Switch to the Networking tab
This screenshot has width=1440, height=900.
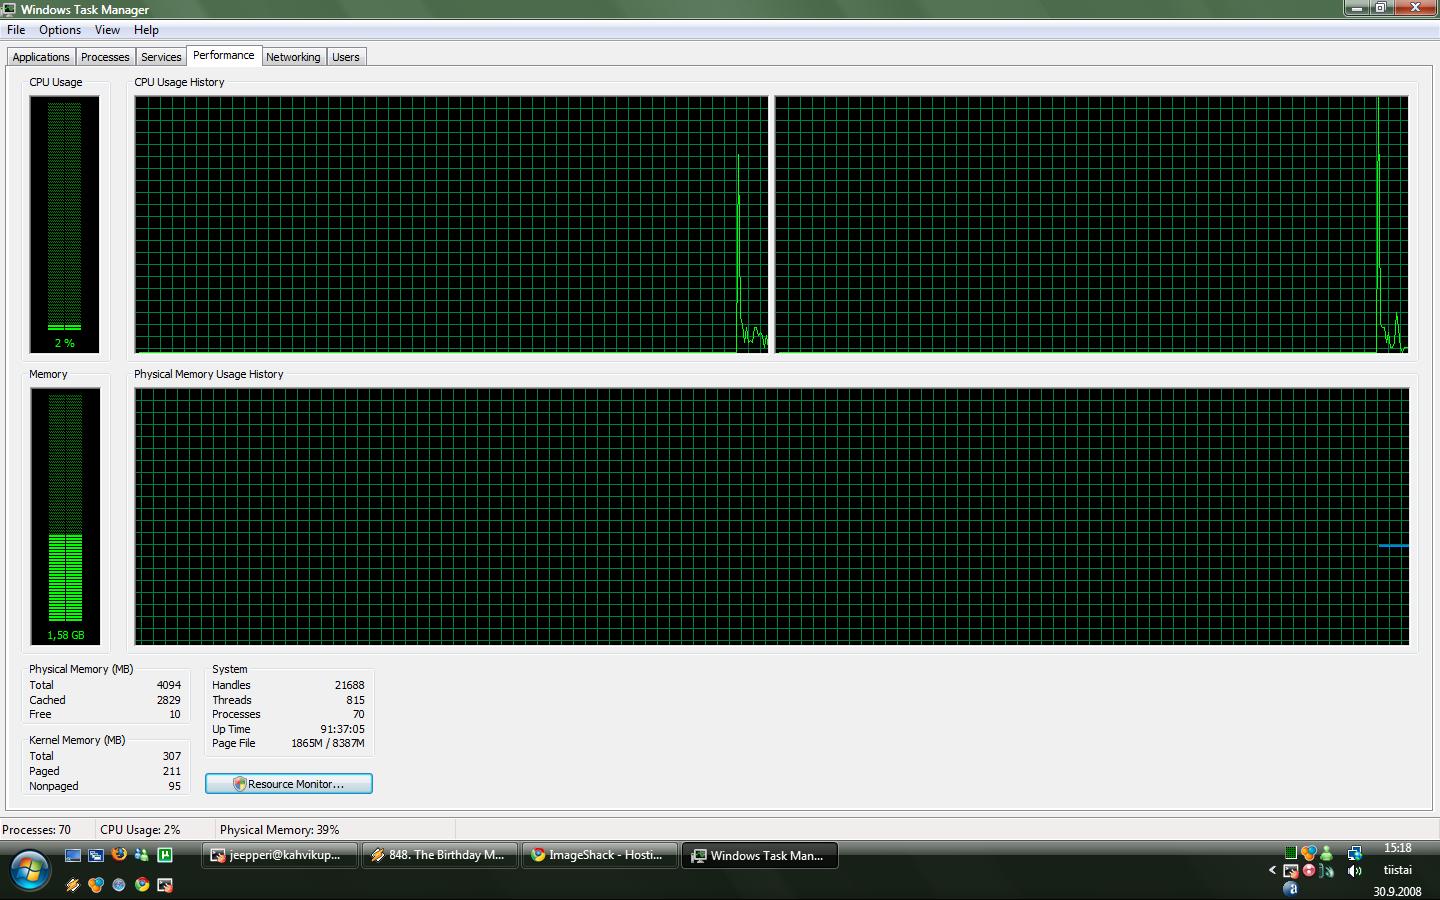[x=293, y=57]
